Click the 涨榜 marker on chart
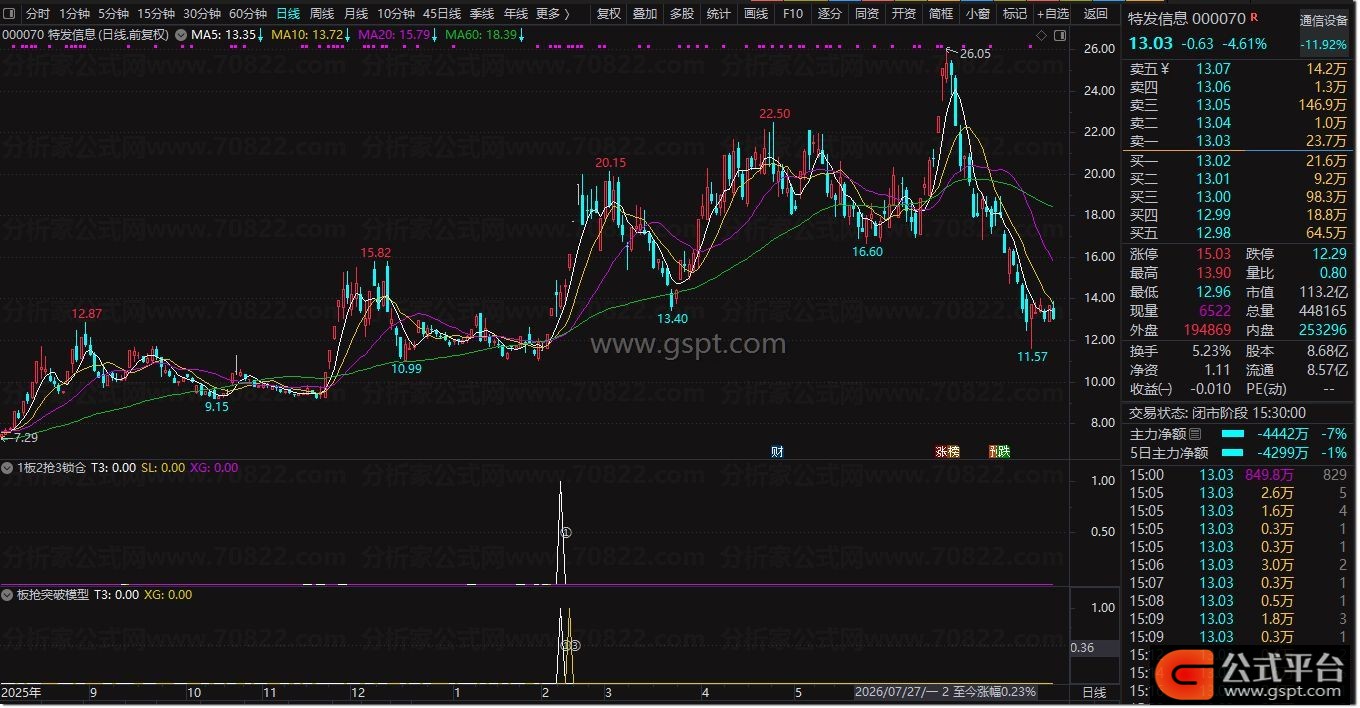 click(x=947, y=452)
